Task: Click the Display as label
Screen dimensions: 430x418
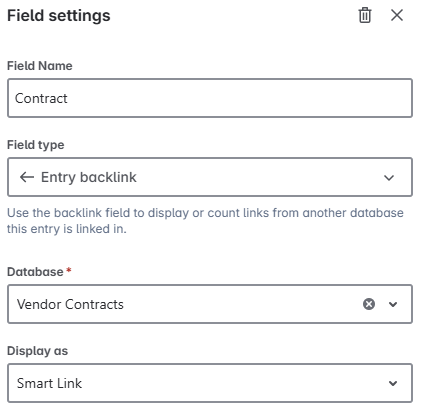Action: coord(37,351)
